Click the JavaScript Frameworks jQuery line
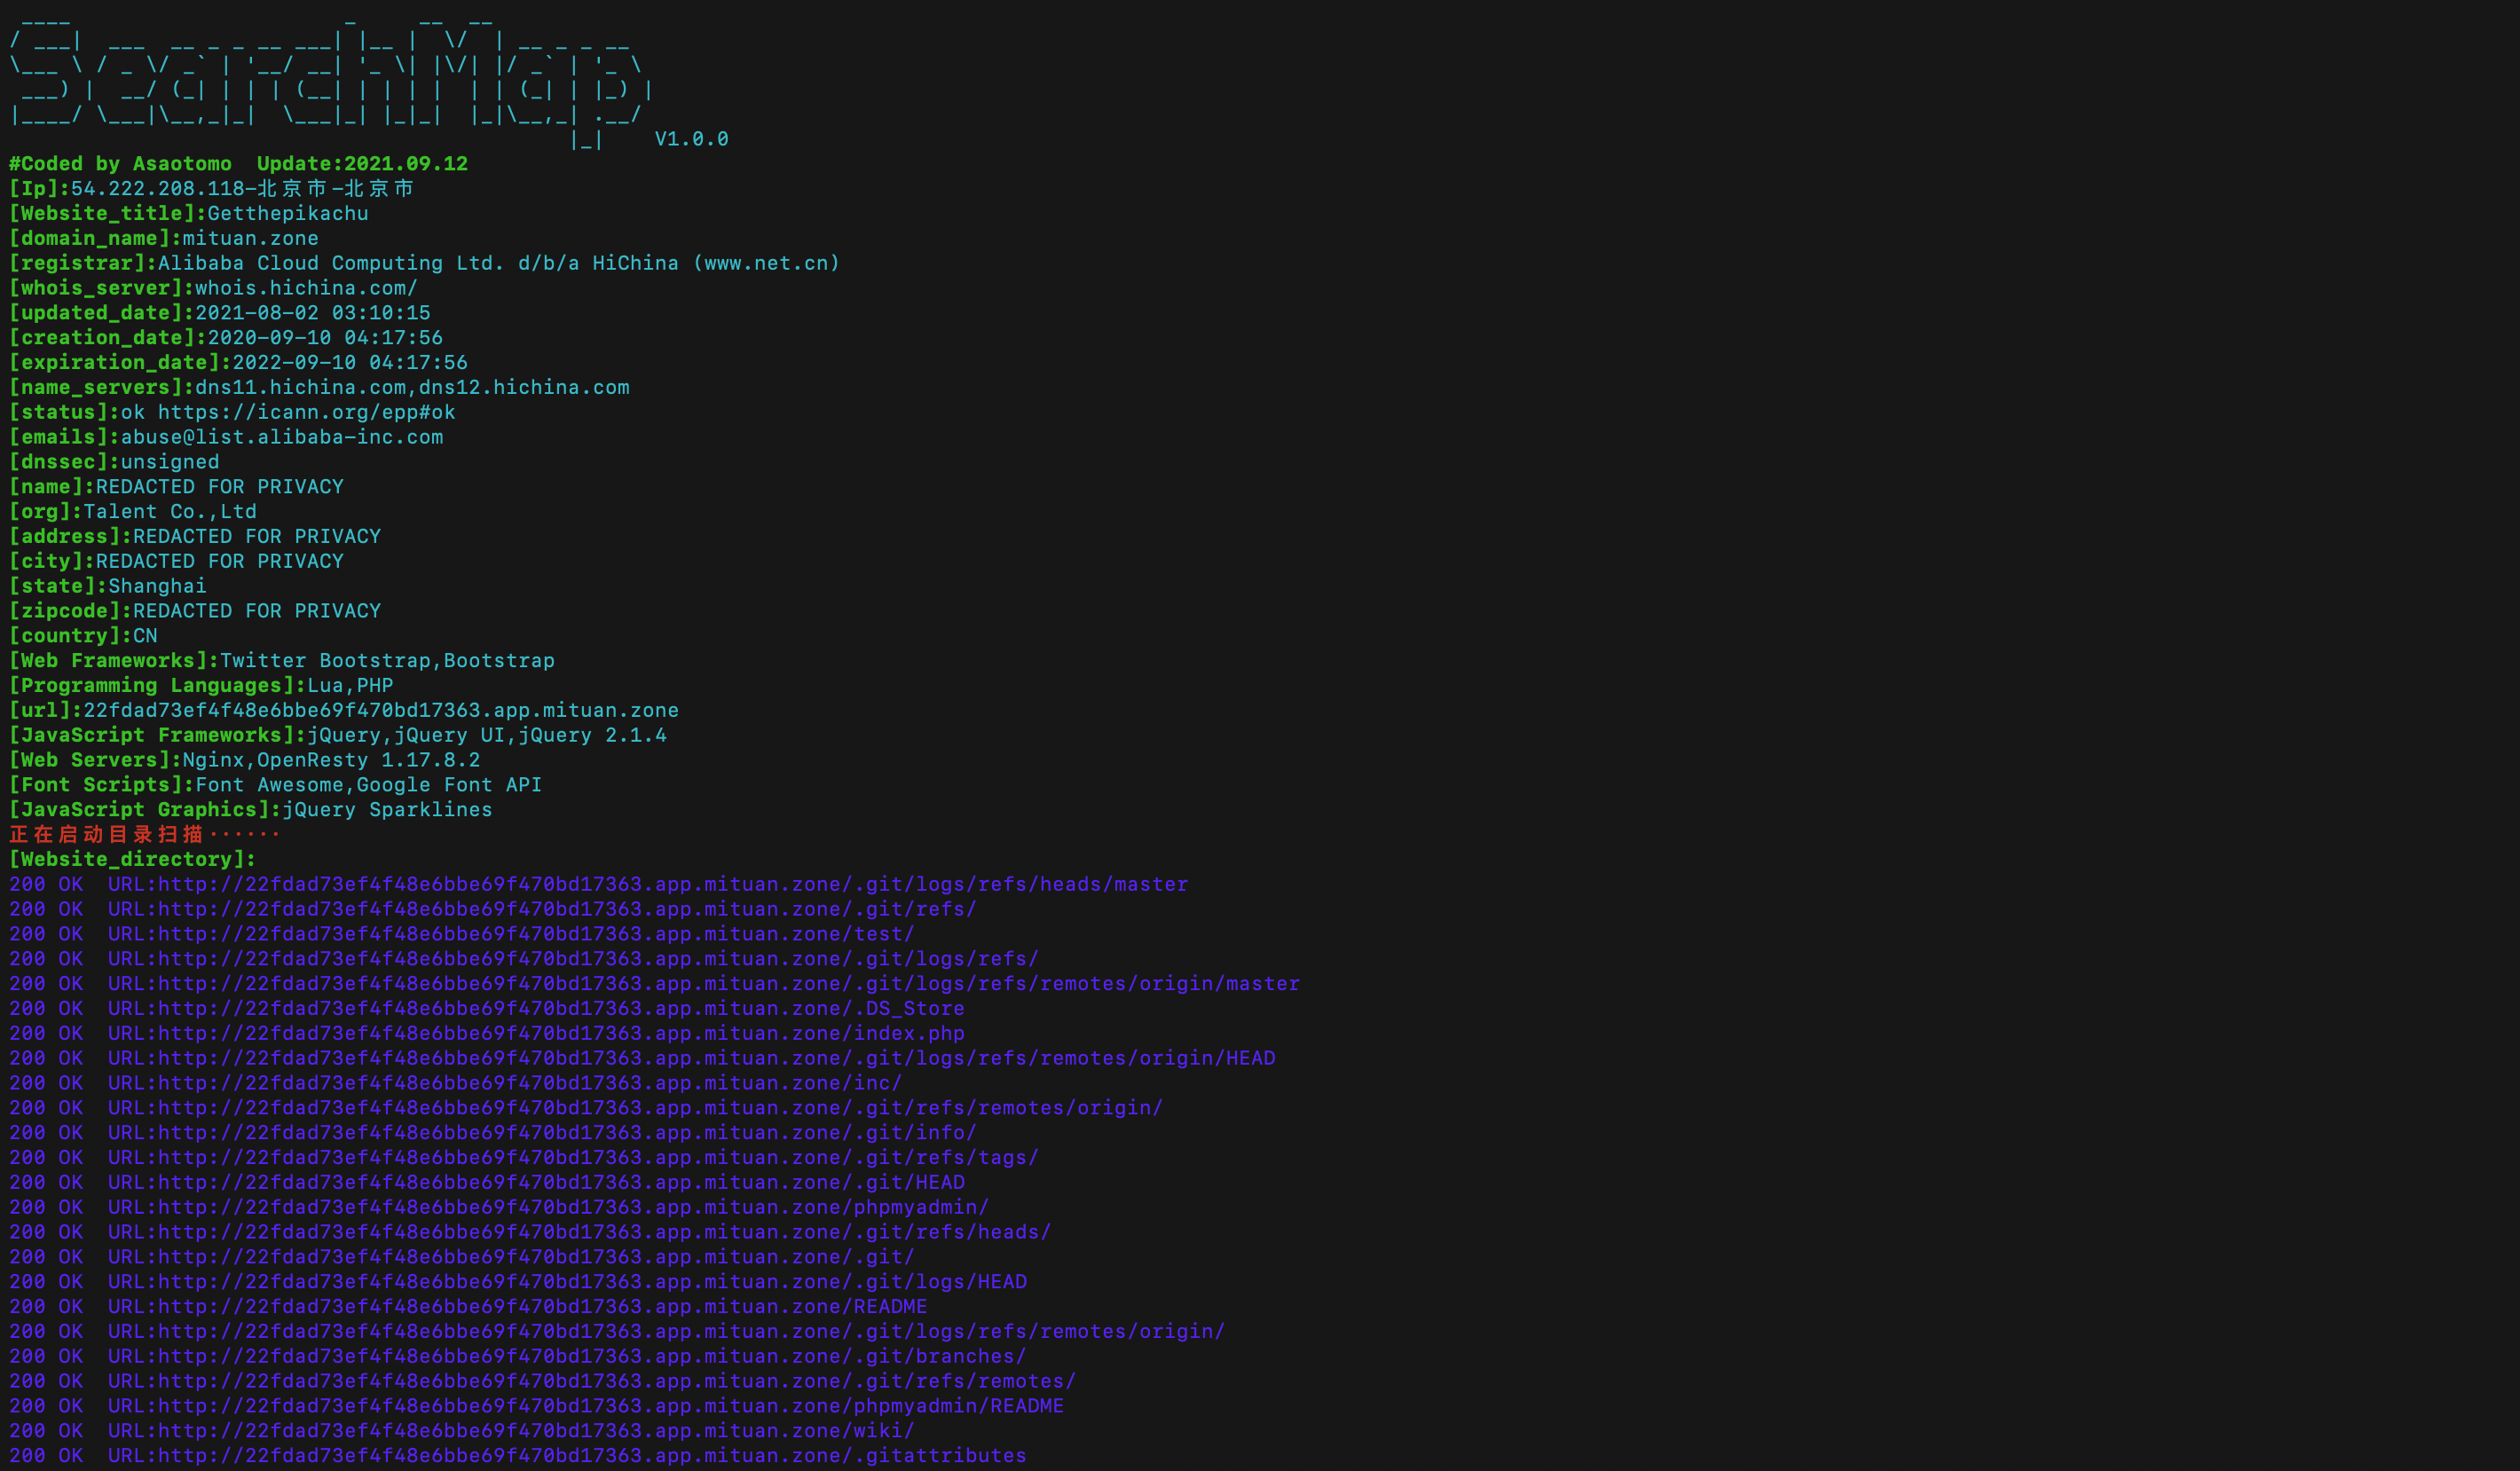 point(338,735)
